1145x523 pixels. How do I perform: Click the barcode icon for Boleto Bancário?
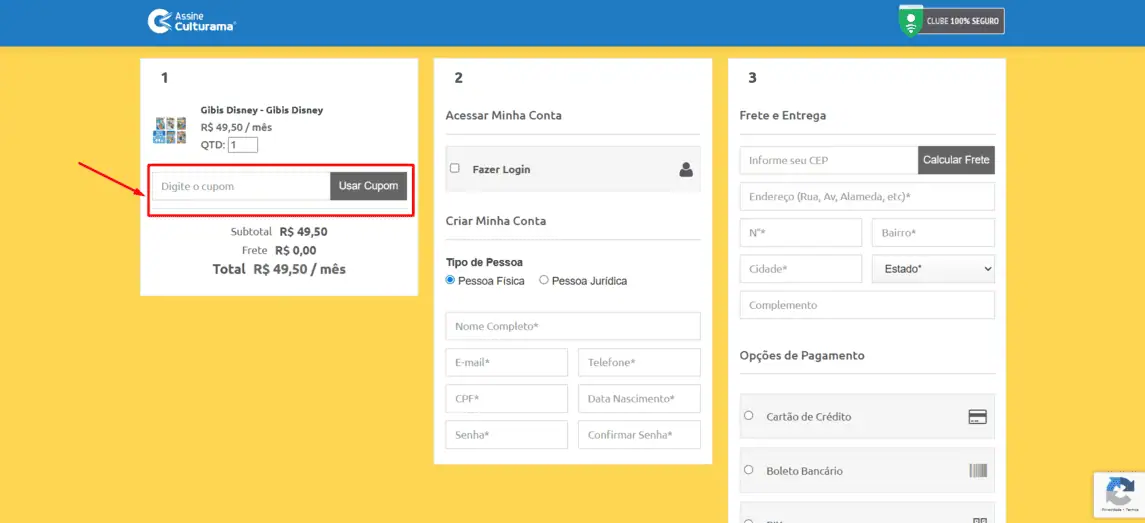pyautogui.click(x=977, y=471)
